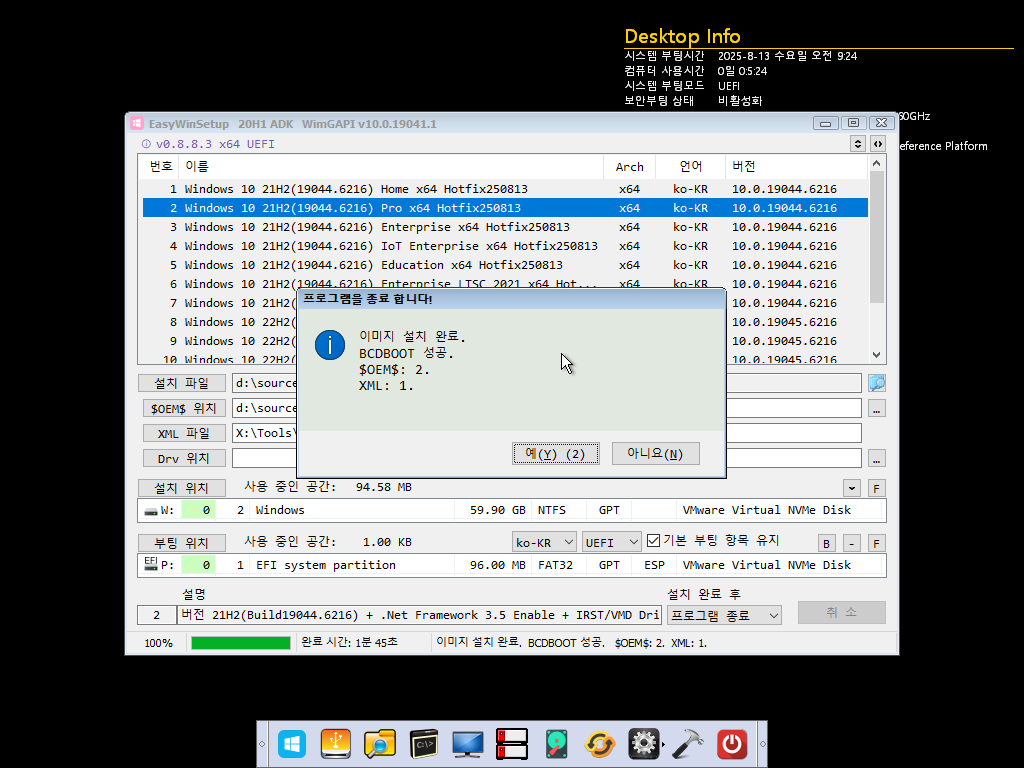
Task: Click the 부팅 위치 button
Action: pos(182,543)
